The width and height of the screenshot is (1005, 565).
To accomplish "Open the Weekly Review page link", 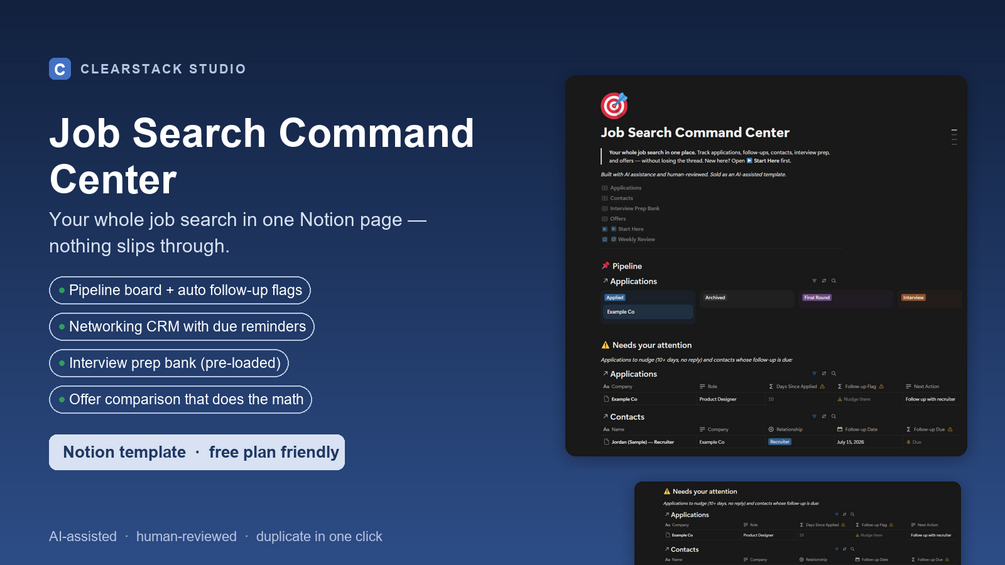I will click(x=629, y=239).
